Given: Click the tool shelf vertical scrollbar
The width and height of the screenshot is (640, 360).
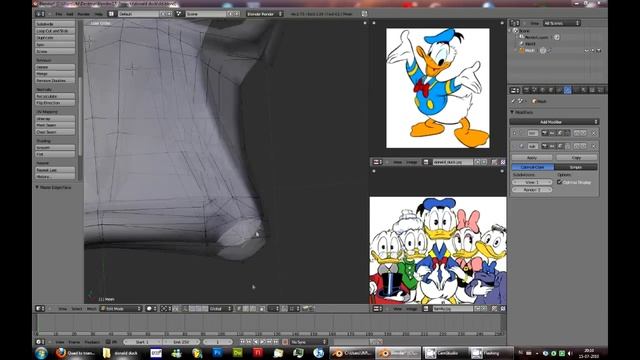Looking at the screenshot, I should [x=80, y=116].
